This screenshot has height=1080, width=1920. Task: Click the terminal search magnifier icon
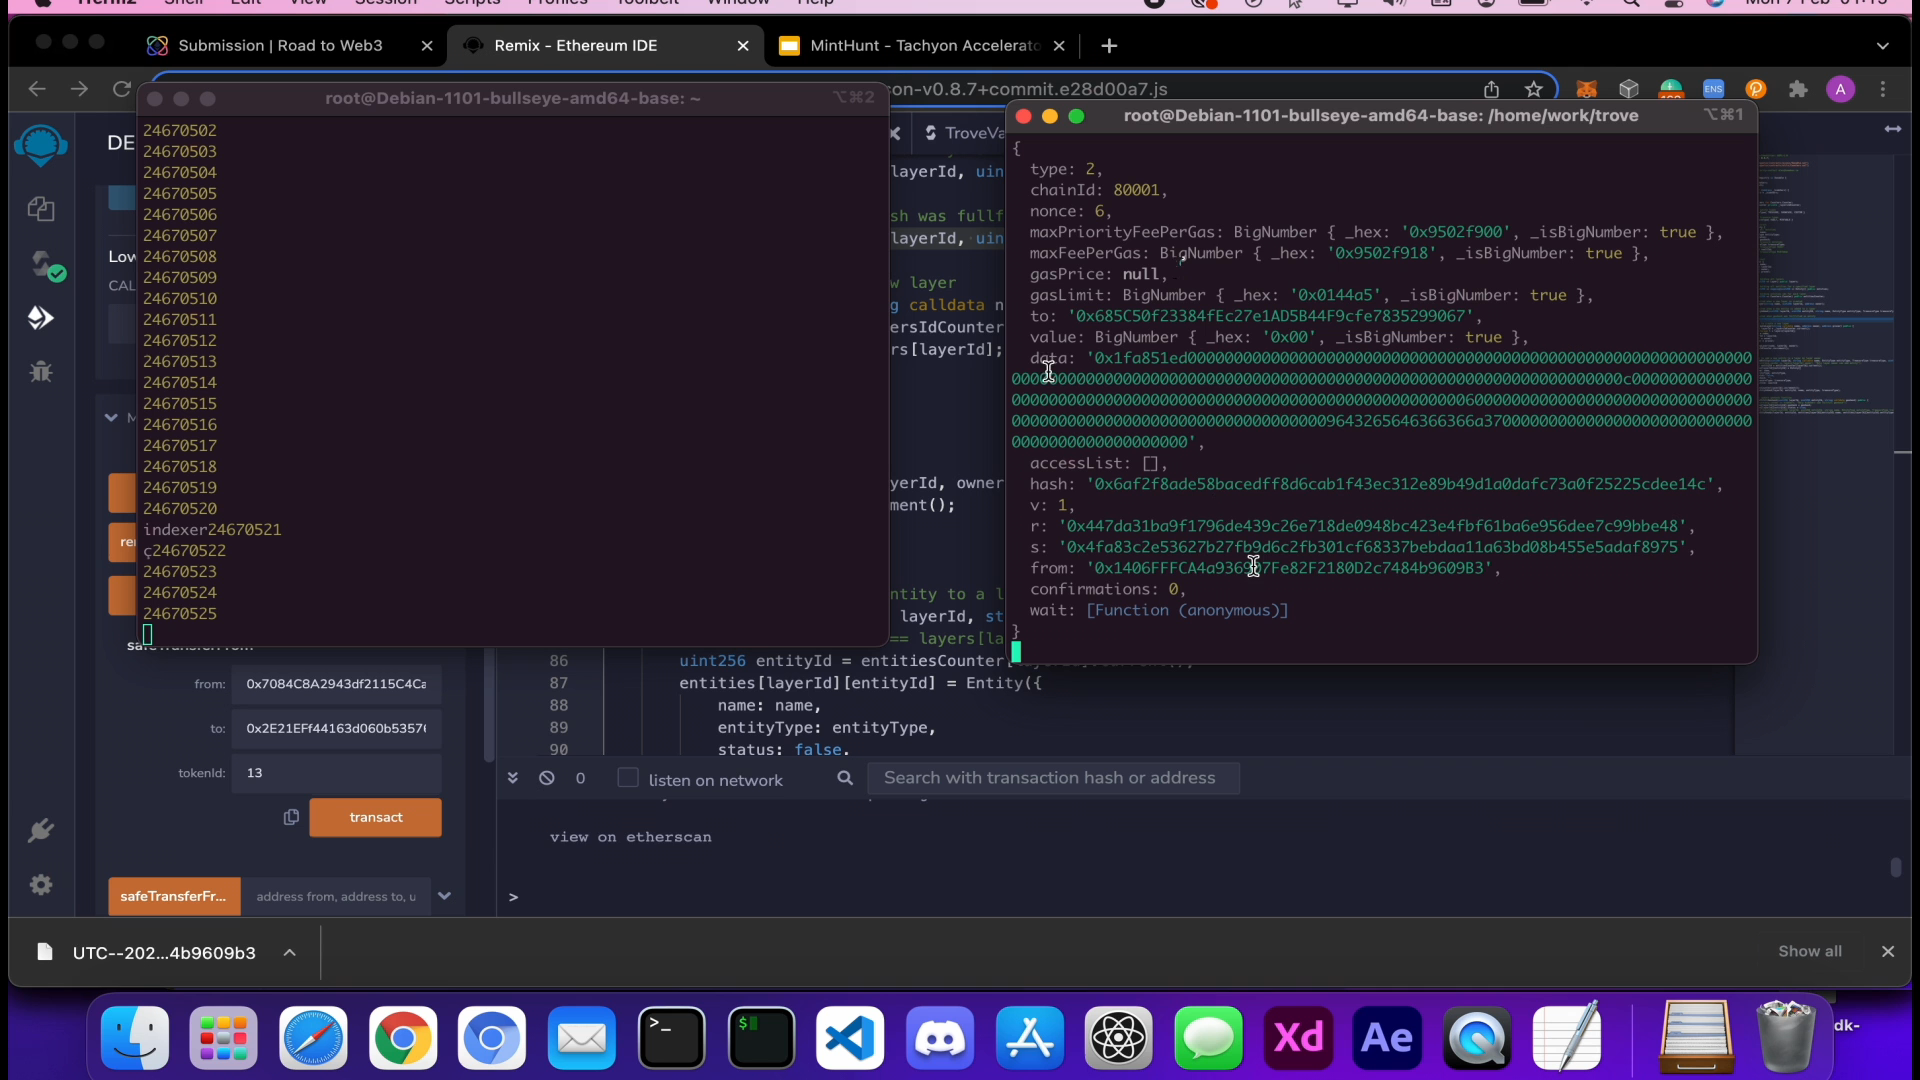coord(845,778)
